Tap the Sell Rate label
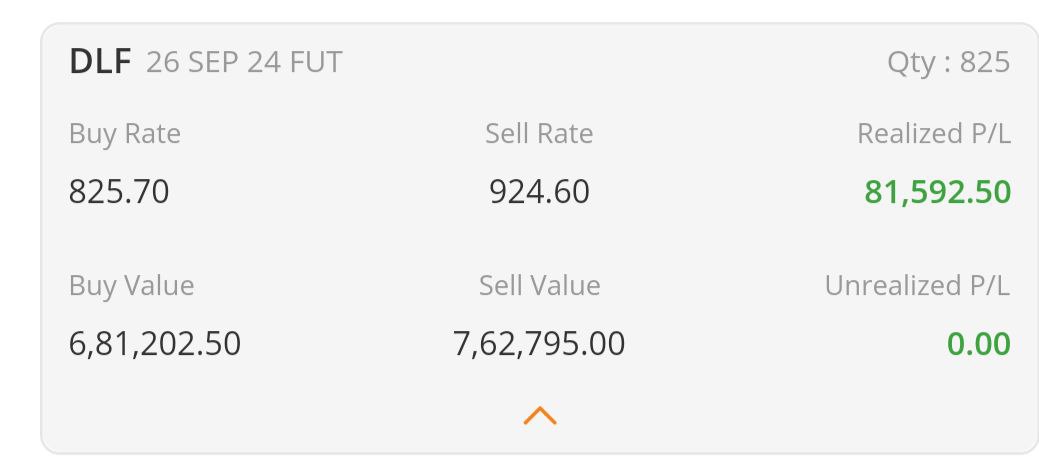Image resolution: width=1039 pixels, height=473 pixels. click(x=539, y=134)
